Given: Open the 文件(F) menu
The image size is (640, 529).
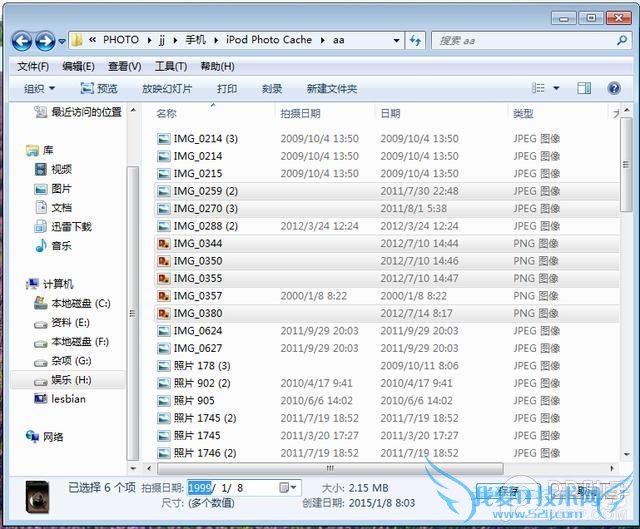Looking at the screenshot, I should (33, 66).
